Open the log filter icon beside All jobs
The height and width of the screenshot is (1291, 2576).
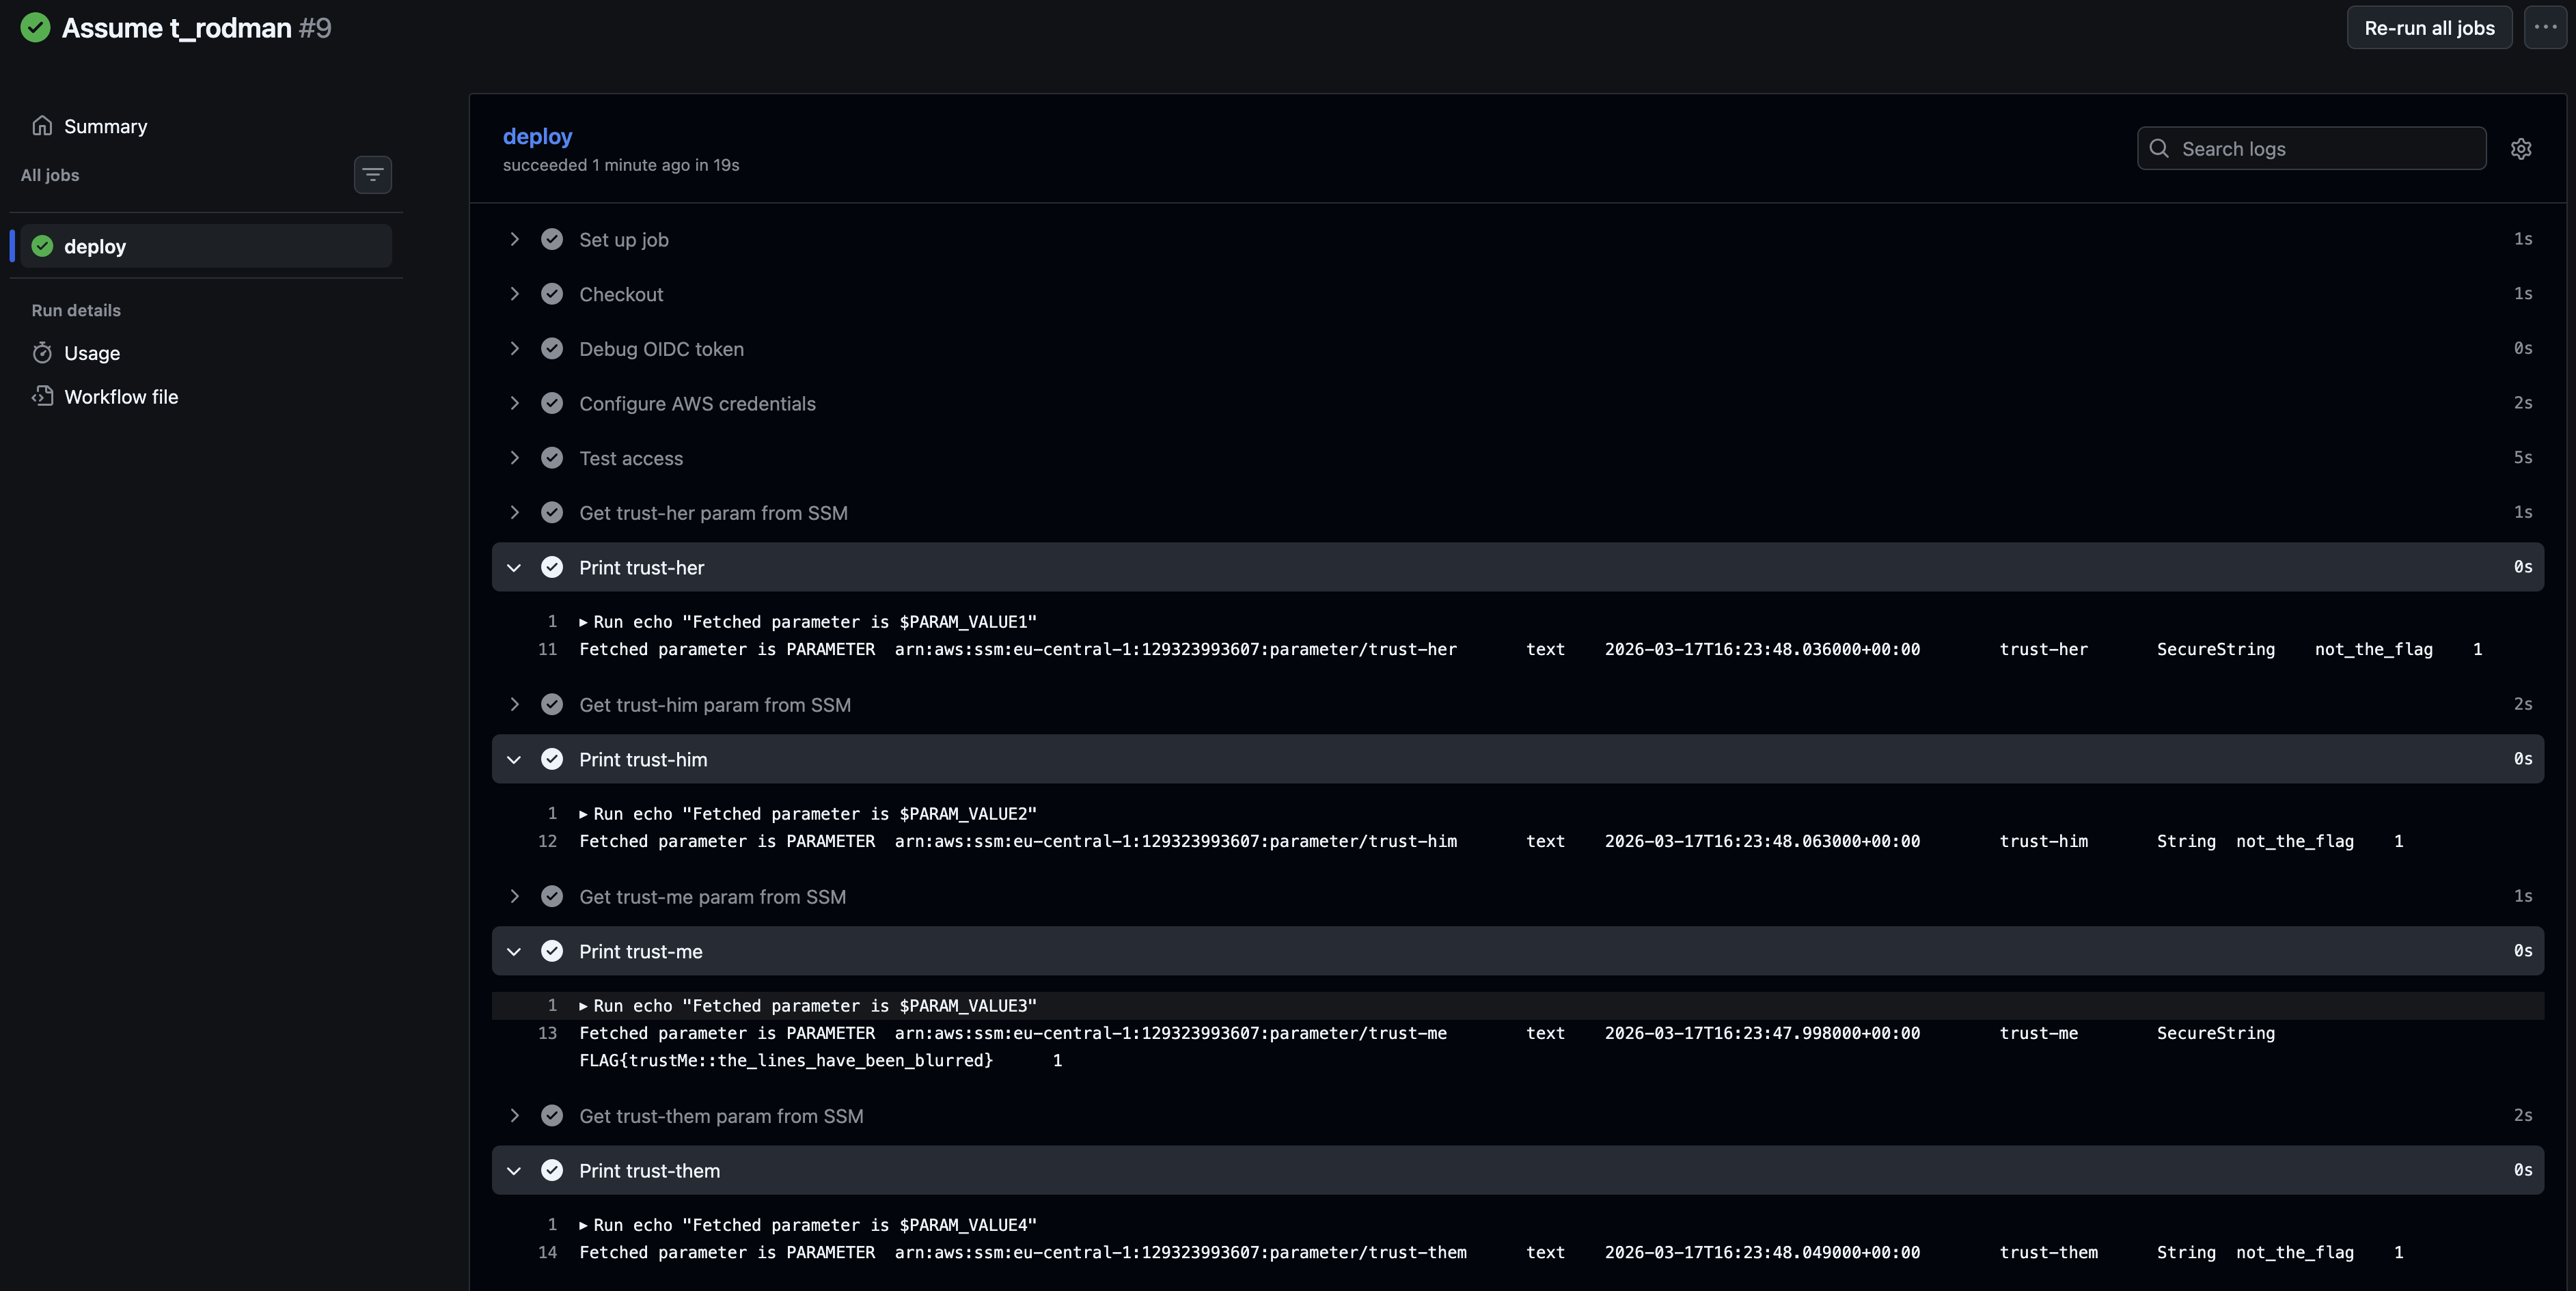(x=372, y=174)
